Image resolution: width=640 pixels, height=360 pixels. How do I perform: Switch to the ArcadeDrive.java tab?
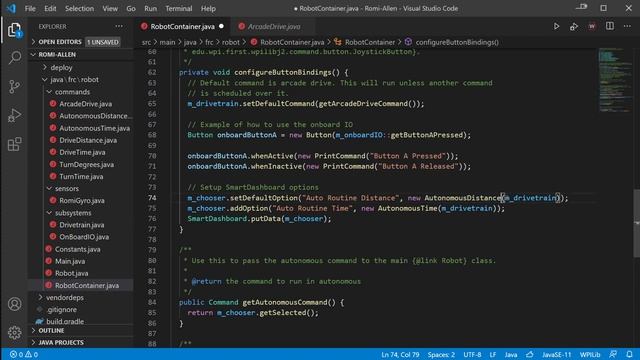[x=274, y=27]
